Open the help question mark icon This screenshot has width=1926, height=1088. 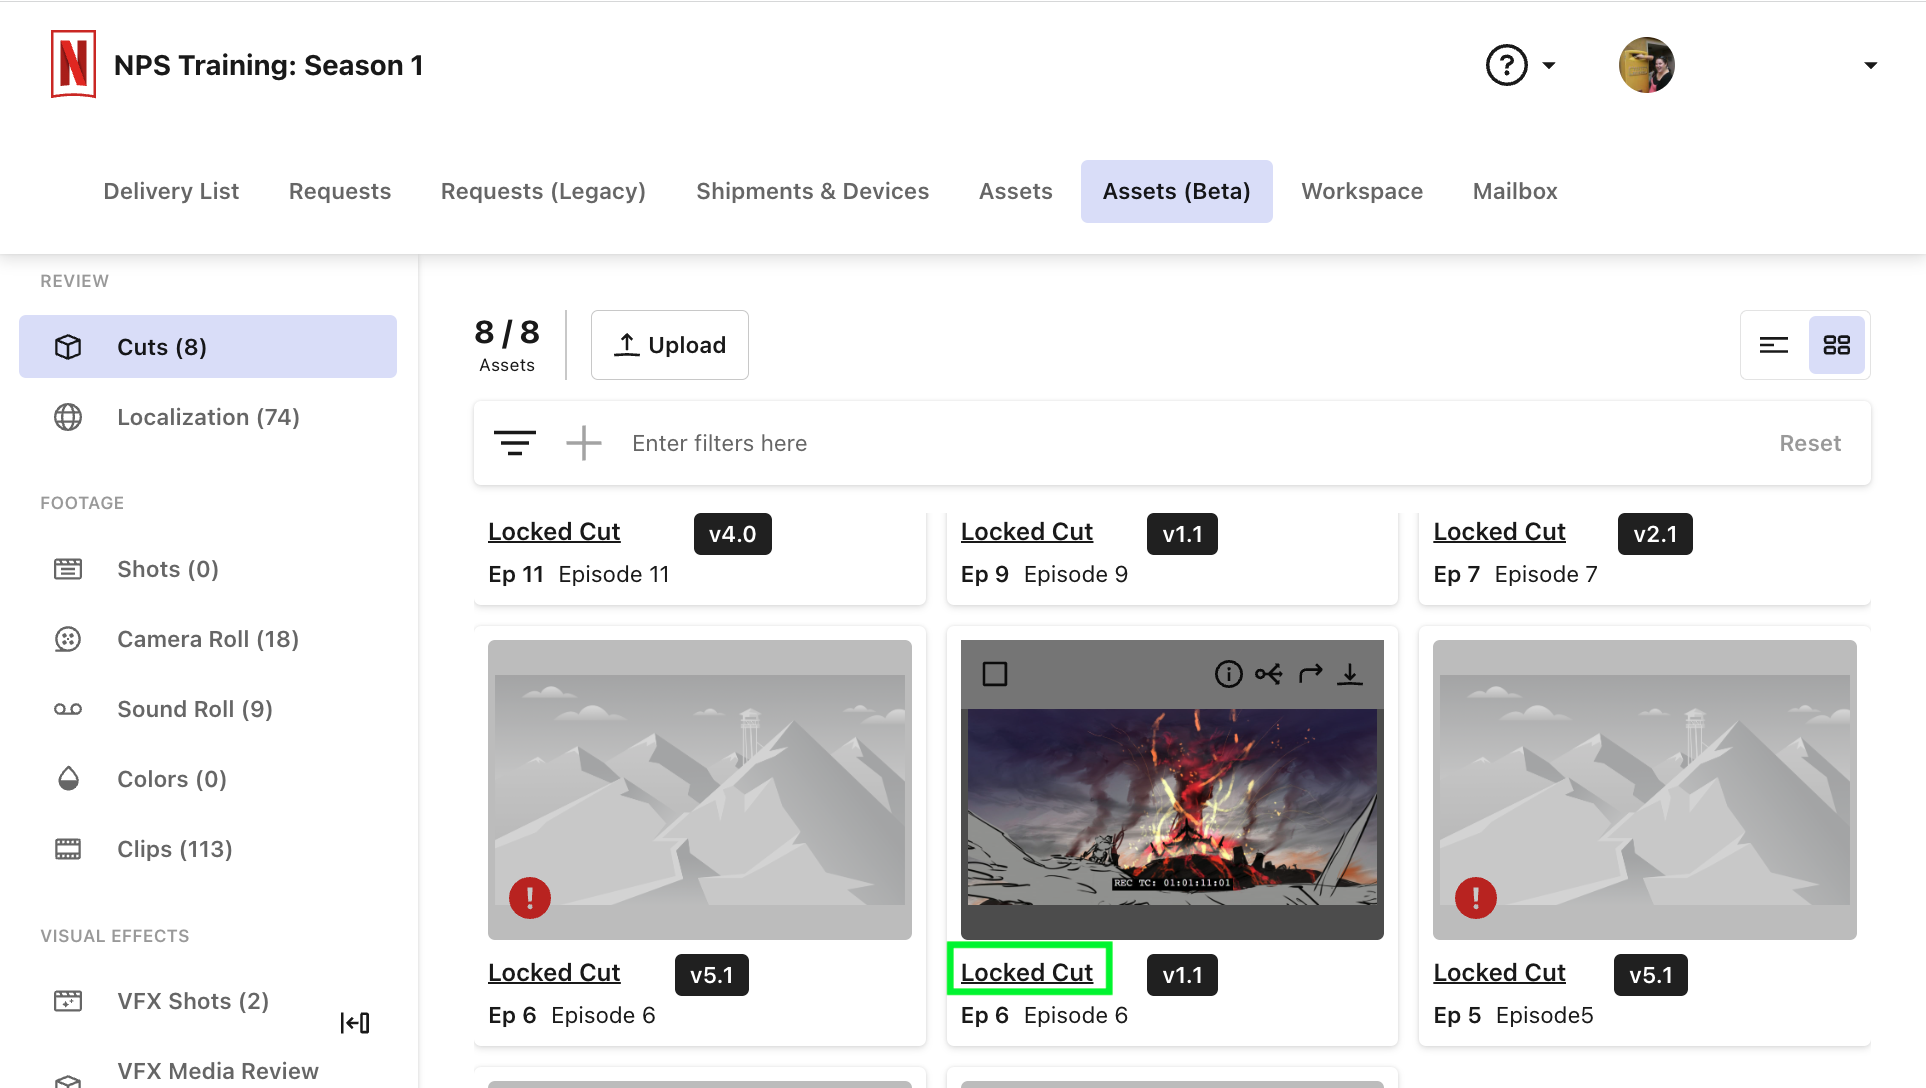point(1506,65)
